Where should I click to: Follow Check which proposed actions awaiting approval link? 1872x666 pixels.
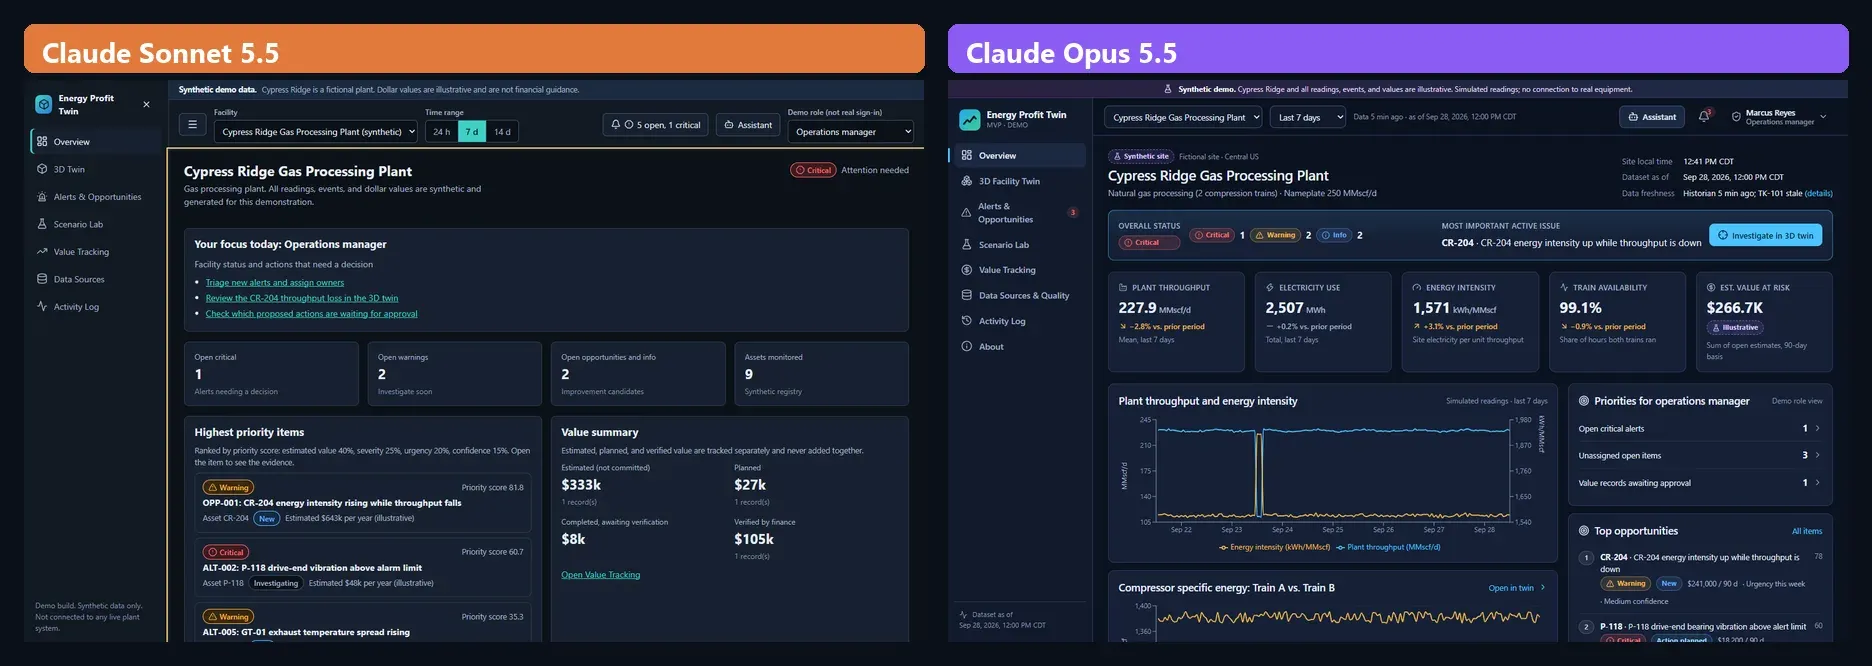coord(312,314)
